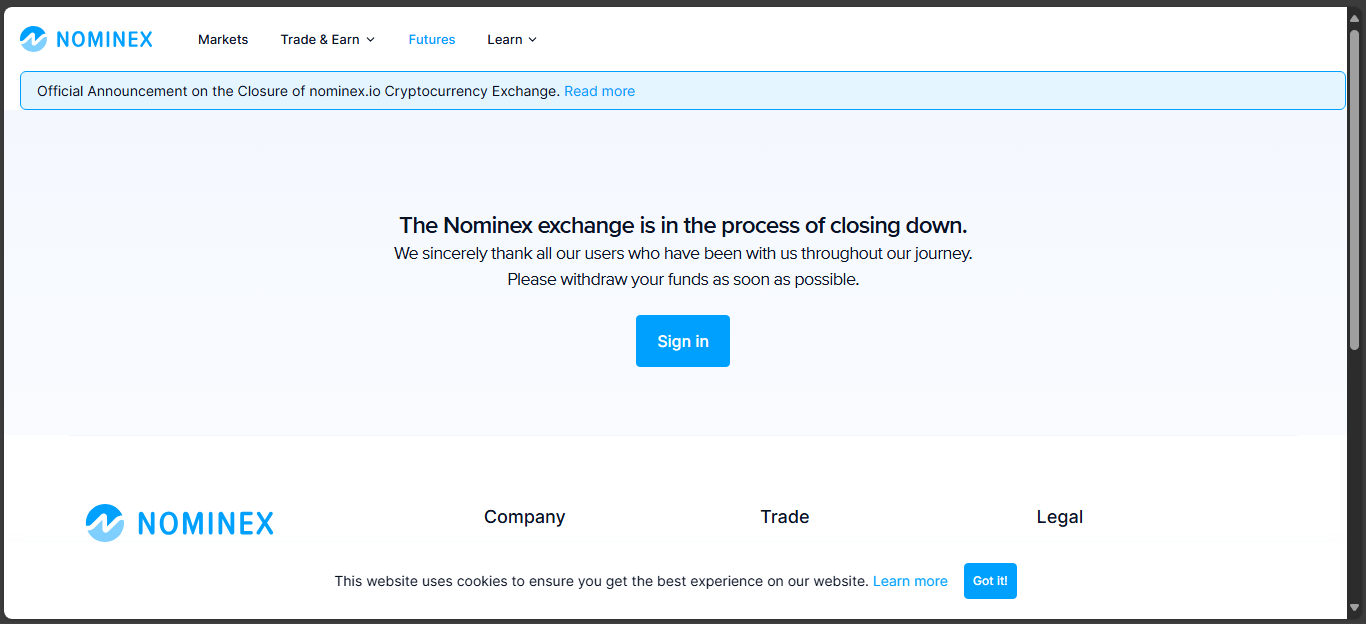
Task: Click the footer NOMINEX wordmark text
Action: [205, 523]
